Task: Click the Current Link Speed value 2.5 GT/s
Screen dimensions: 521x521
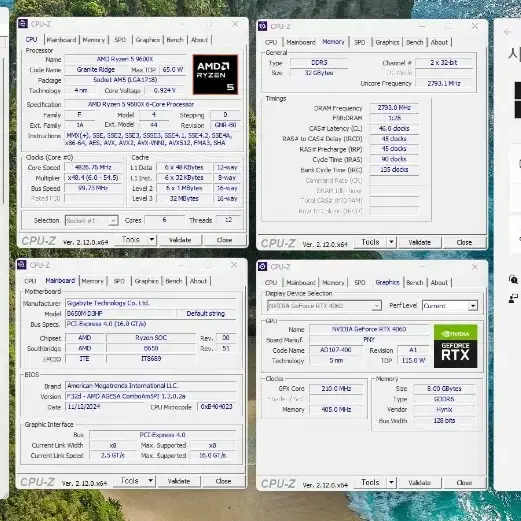Action: [113, 455]
